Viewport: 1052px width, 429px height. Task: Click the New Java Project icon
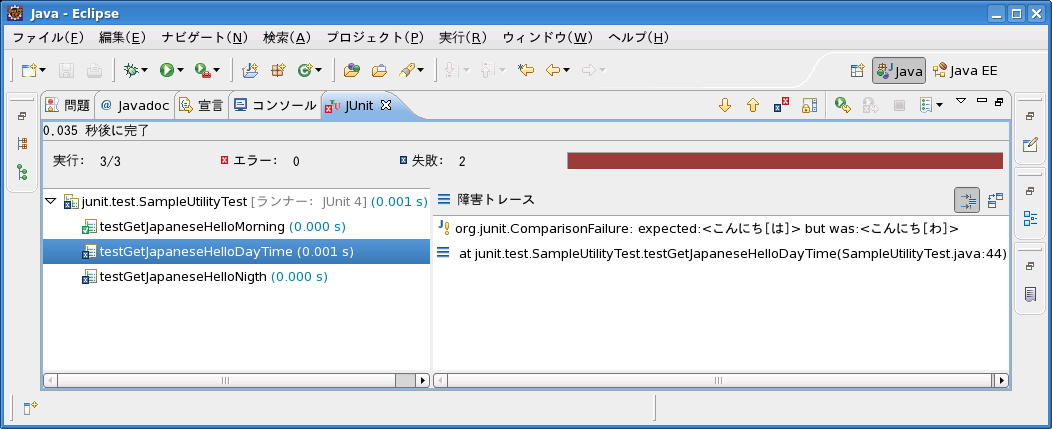coord(250,70)
